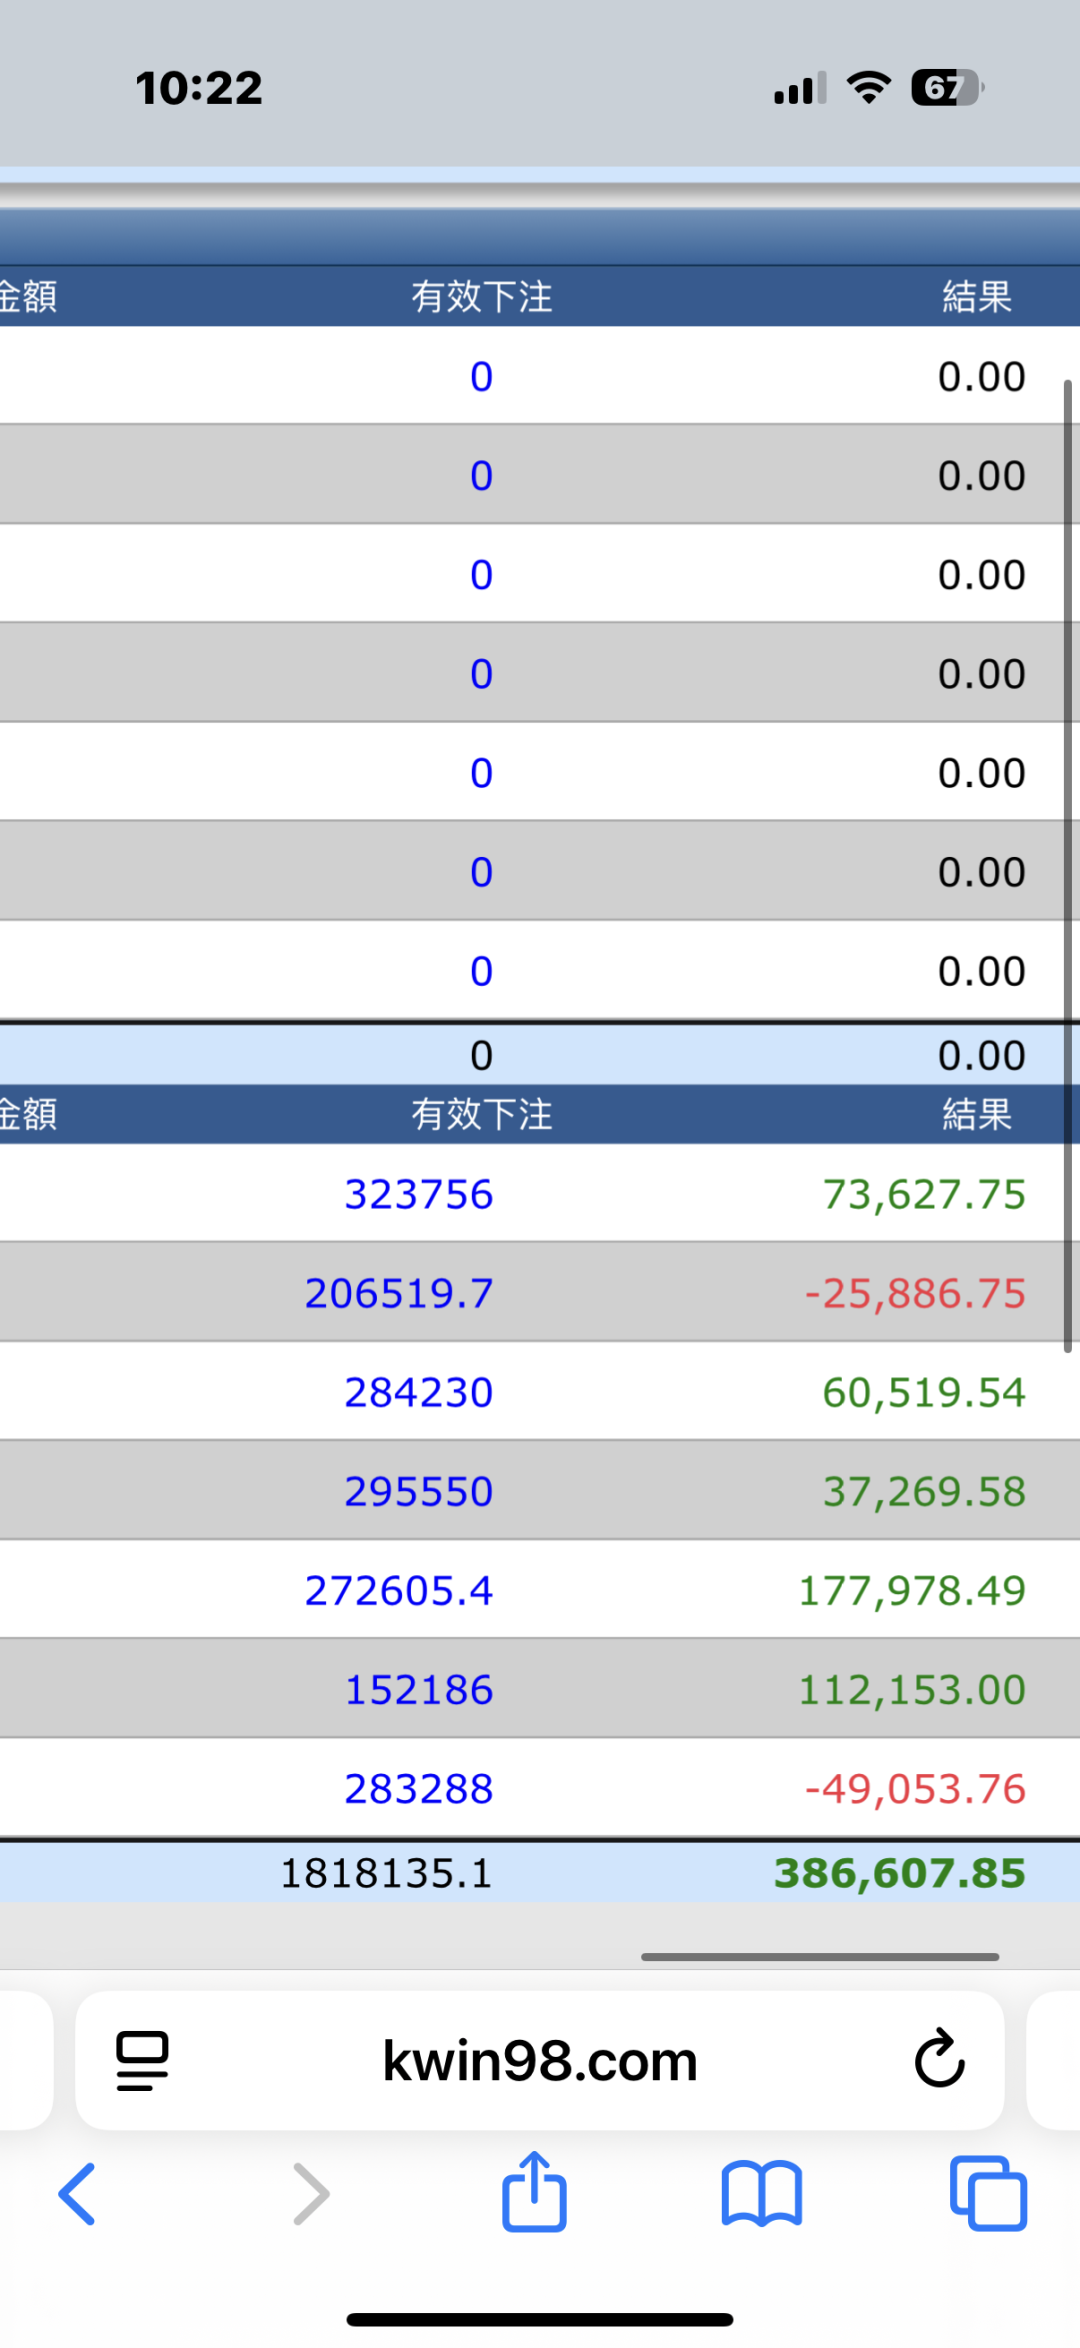Tap the cellular signal bars
Image resolution: width=1080 pixels, height=2348 pixels.
pyautogui.click(x=799, y=88)
